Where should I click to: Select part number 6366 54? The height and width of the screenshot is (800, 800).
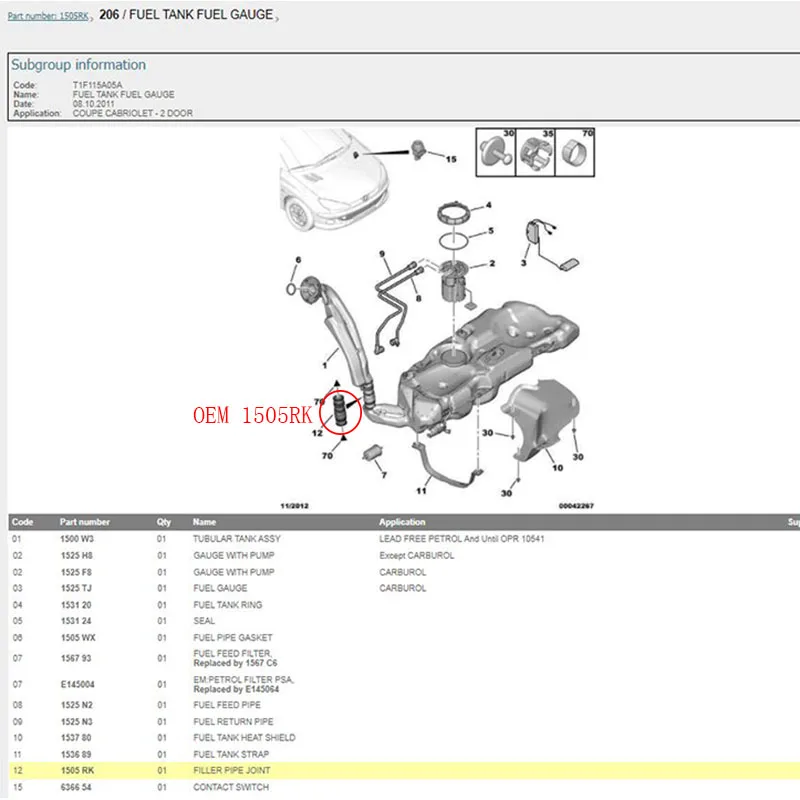pyautogui.click(x=76, y=787)
